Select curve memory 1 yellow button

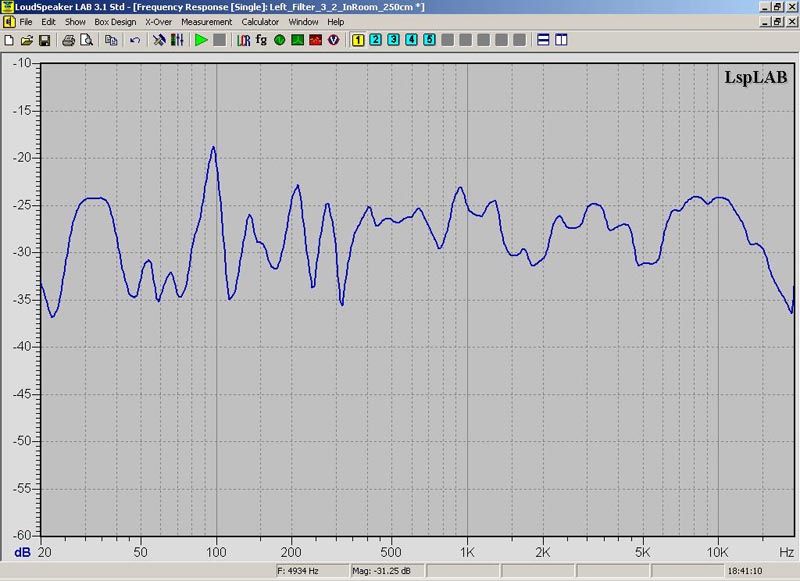(x=358, y=40)
